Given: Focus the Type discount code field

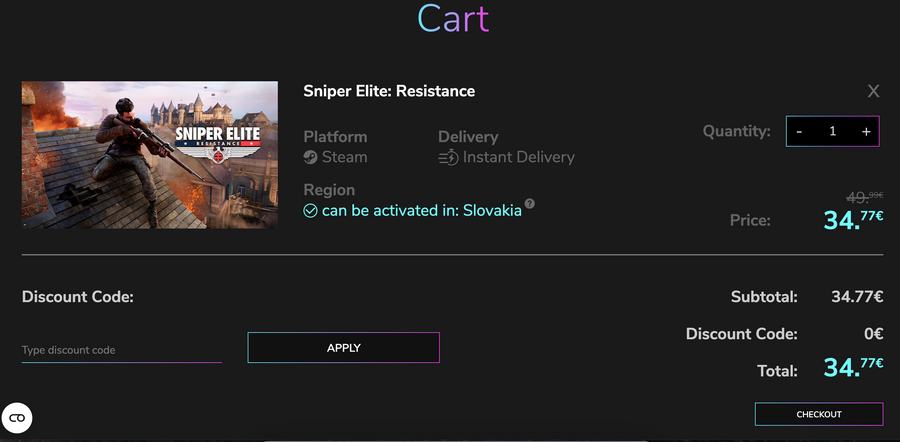Looking at the screenshot, I should 122,350.
